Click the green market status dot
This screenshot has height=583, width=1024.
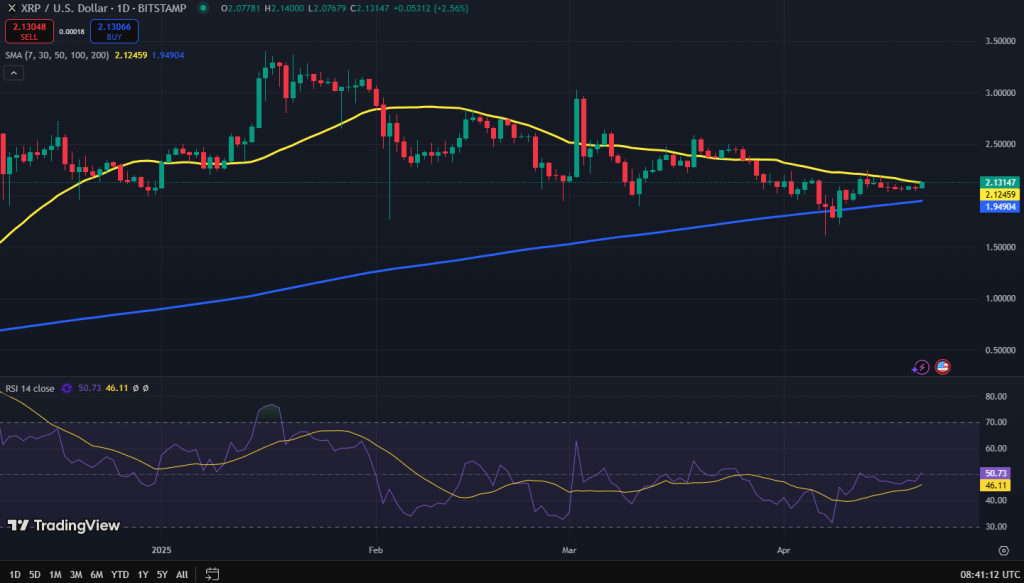204,8
